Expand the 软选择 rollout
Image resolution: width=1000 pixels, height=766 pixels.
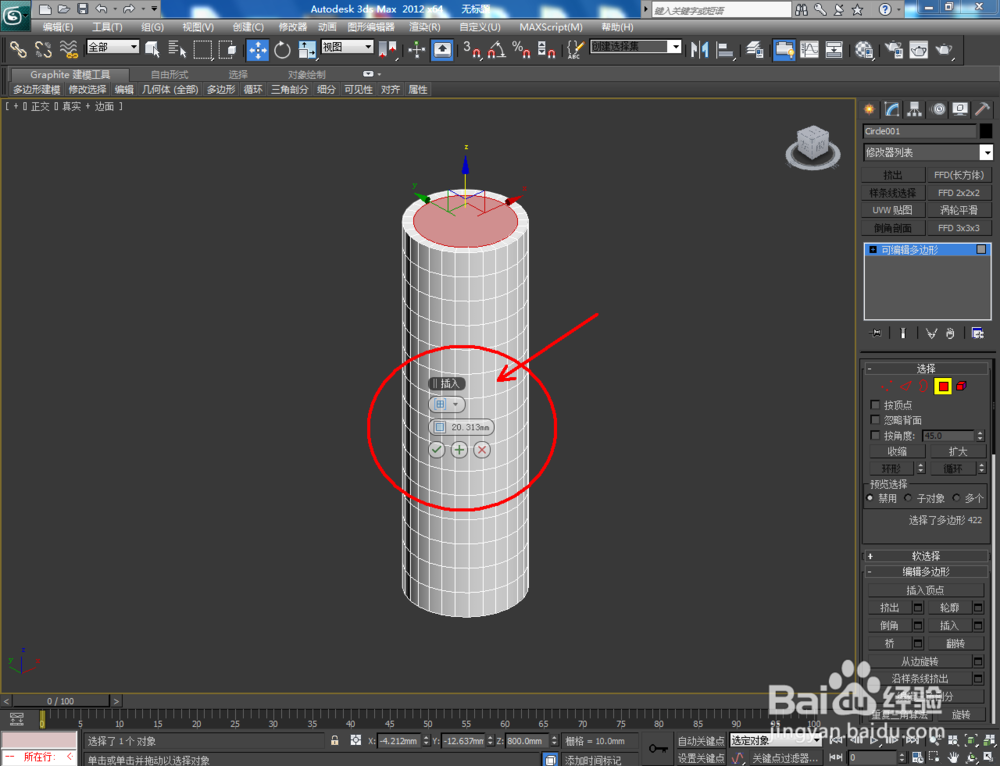pyautogui.click(x=925, y=556)
